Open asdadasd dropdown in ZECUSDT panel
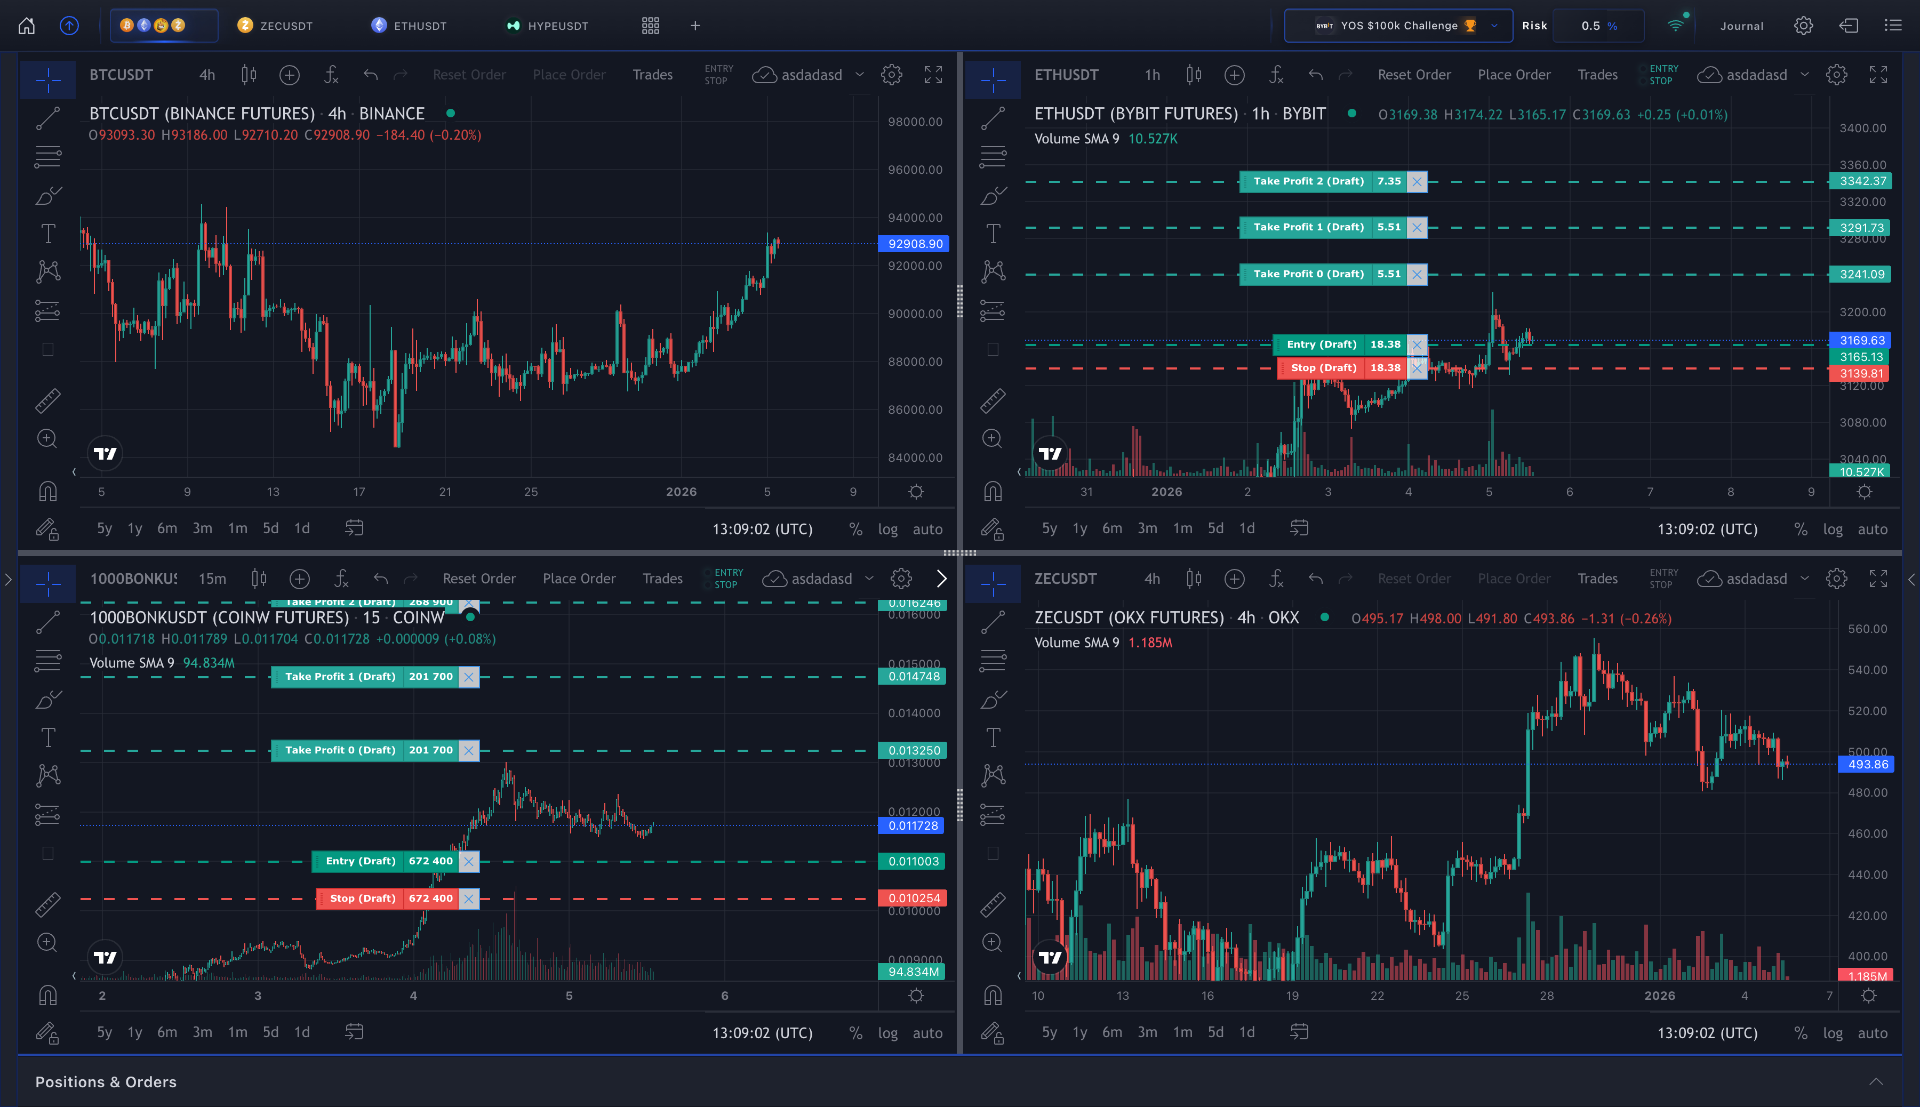 1754,579
